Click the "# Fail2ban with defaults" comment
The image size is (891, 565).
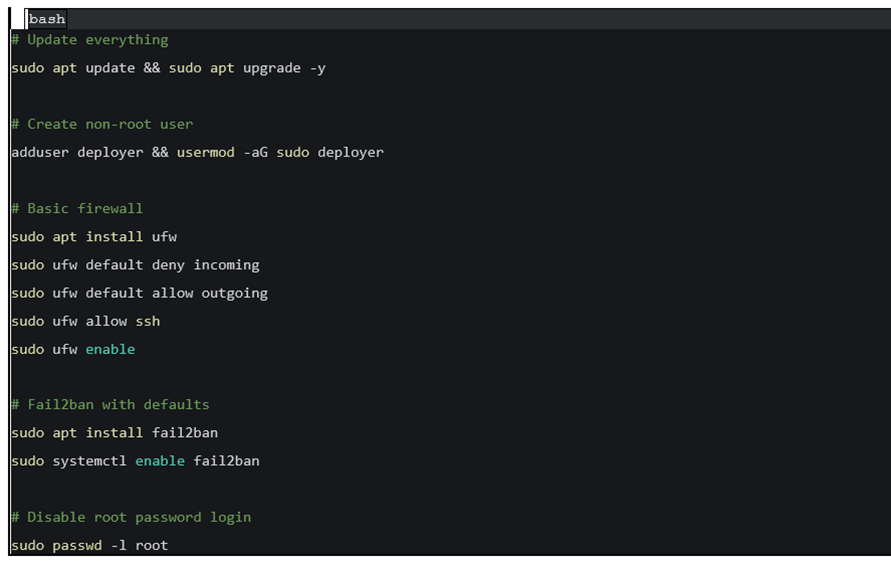coord(110,405)
